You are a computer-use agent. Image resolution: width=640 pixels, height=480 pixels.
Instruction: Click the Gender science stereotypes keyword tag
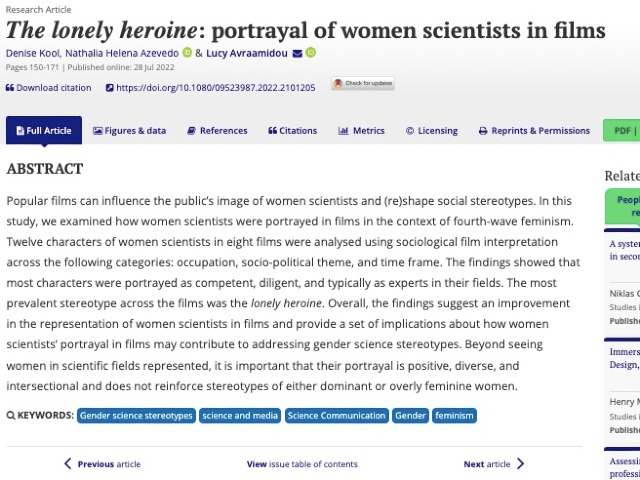[x=136, y=415]
